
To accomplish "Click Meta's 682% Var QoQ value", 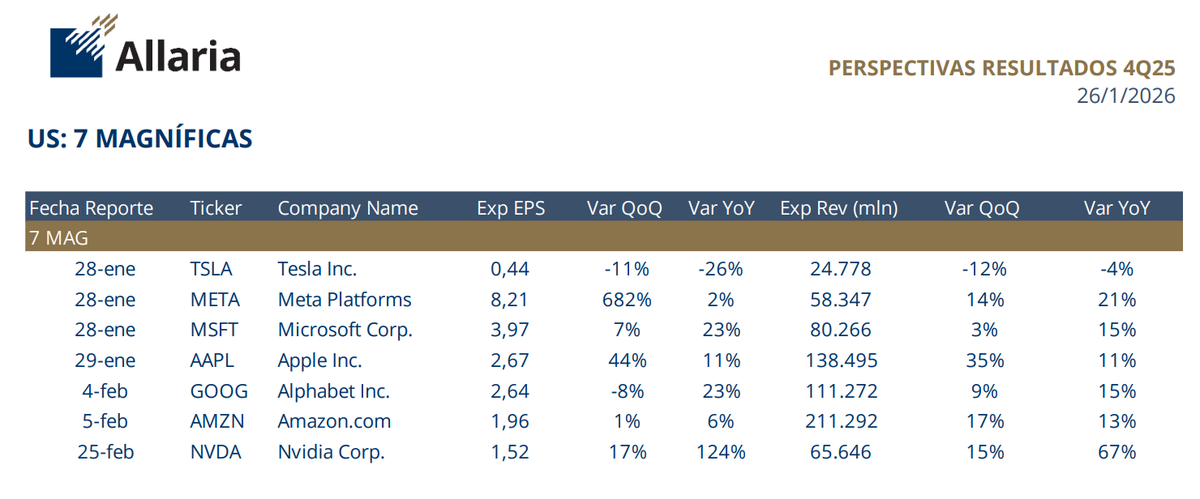I will 627,300.
